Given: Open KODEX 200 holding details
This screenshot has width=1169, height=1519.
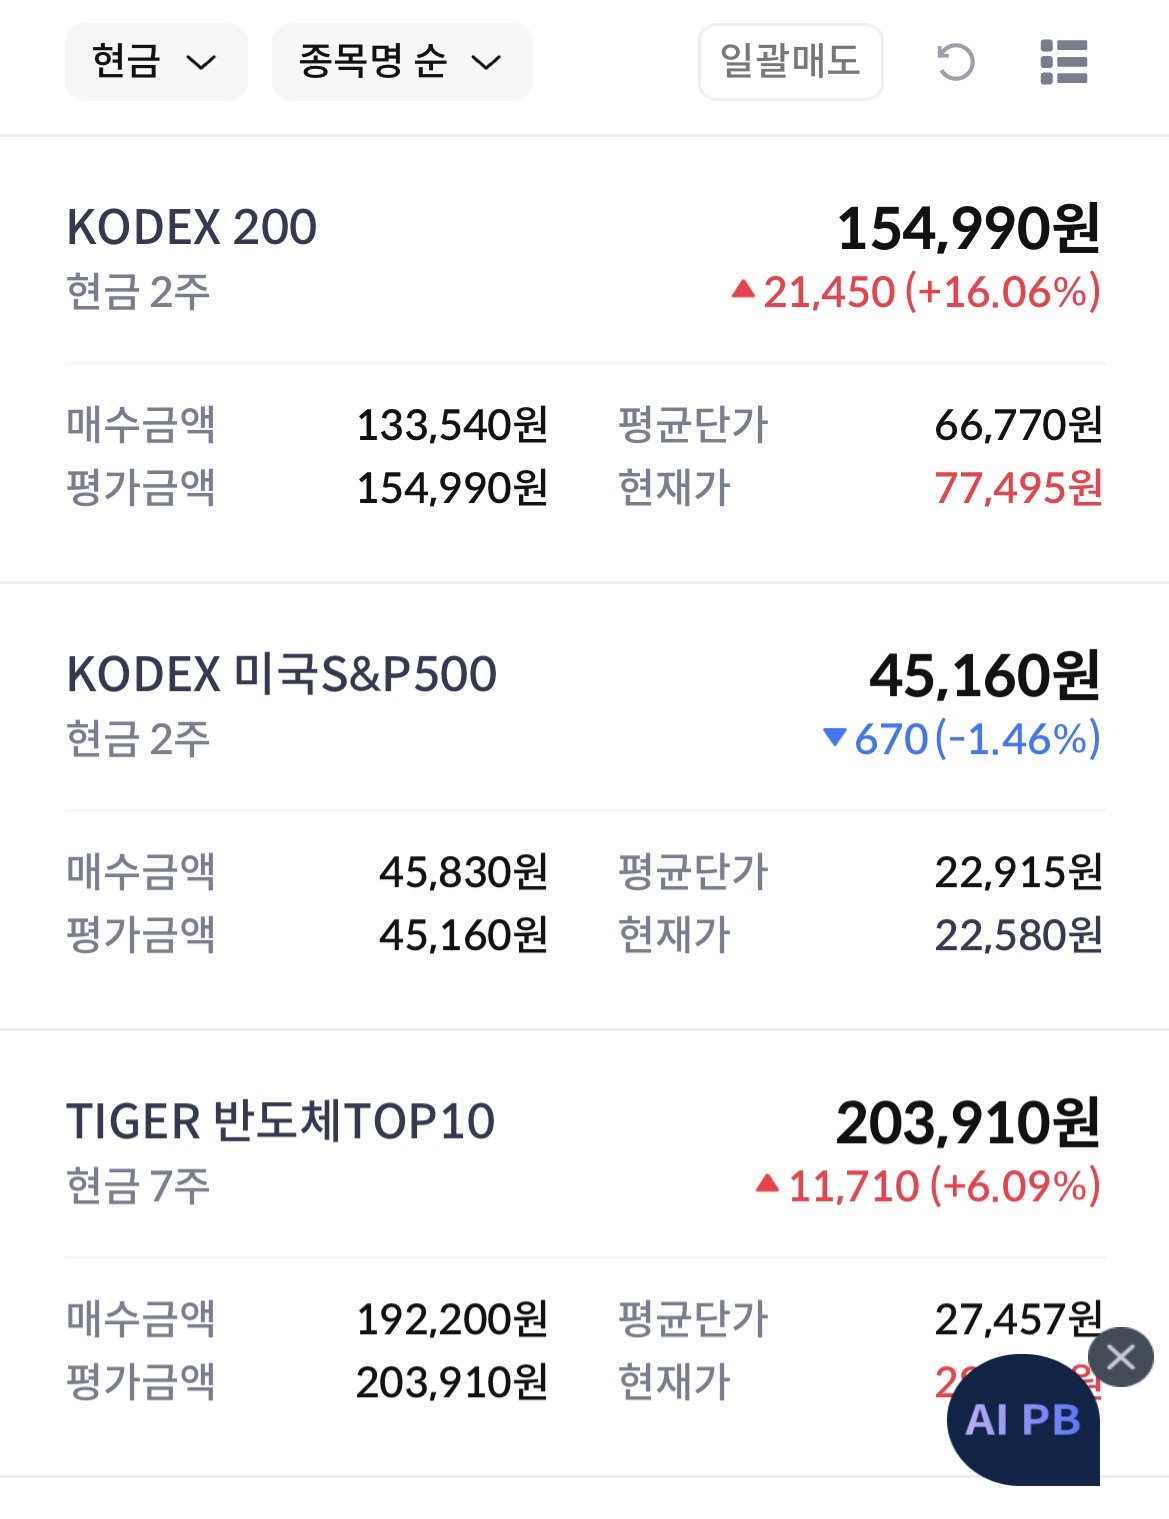Looking at the screenshot, I should point(192,227).
